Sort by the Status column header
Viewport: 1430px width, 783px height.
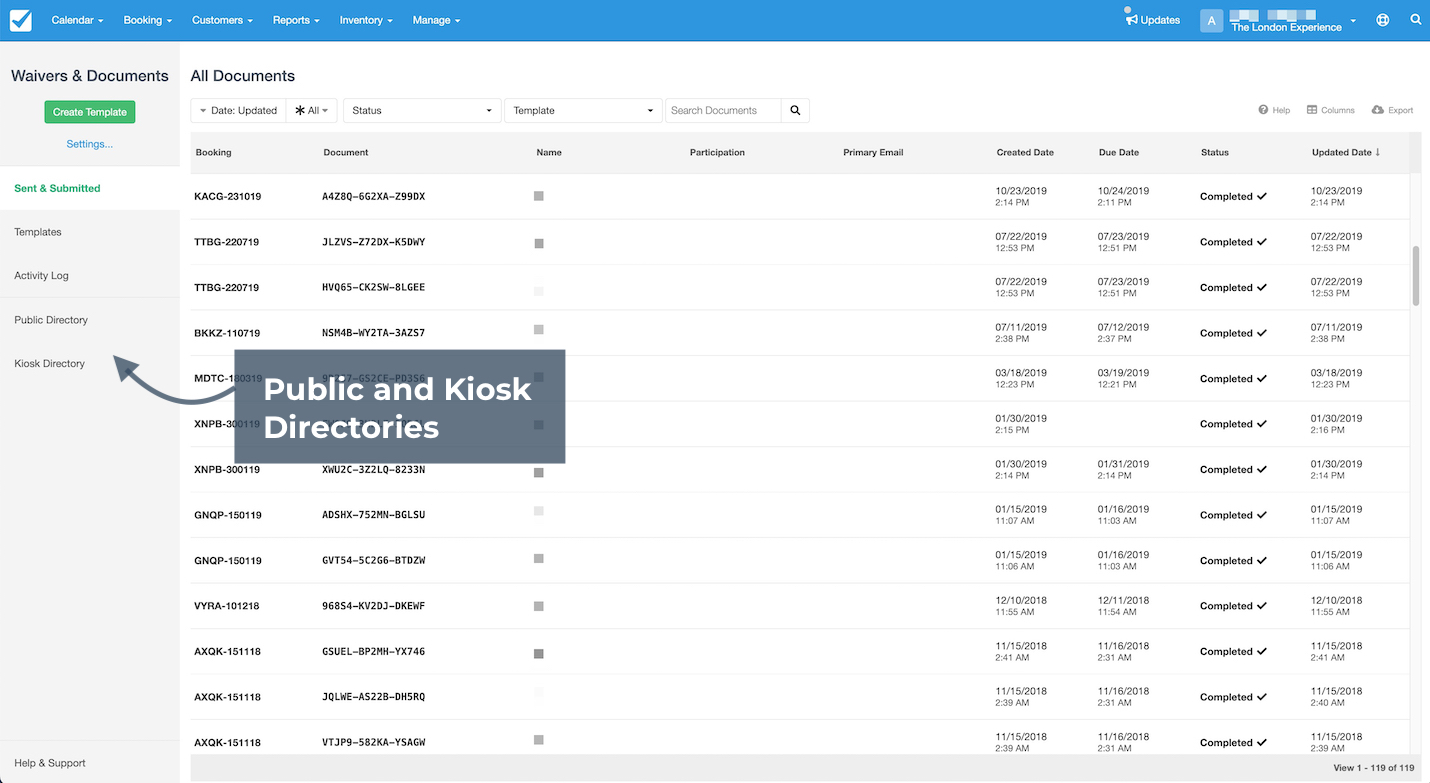(x=1215, y=153)
